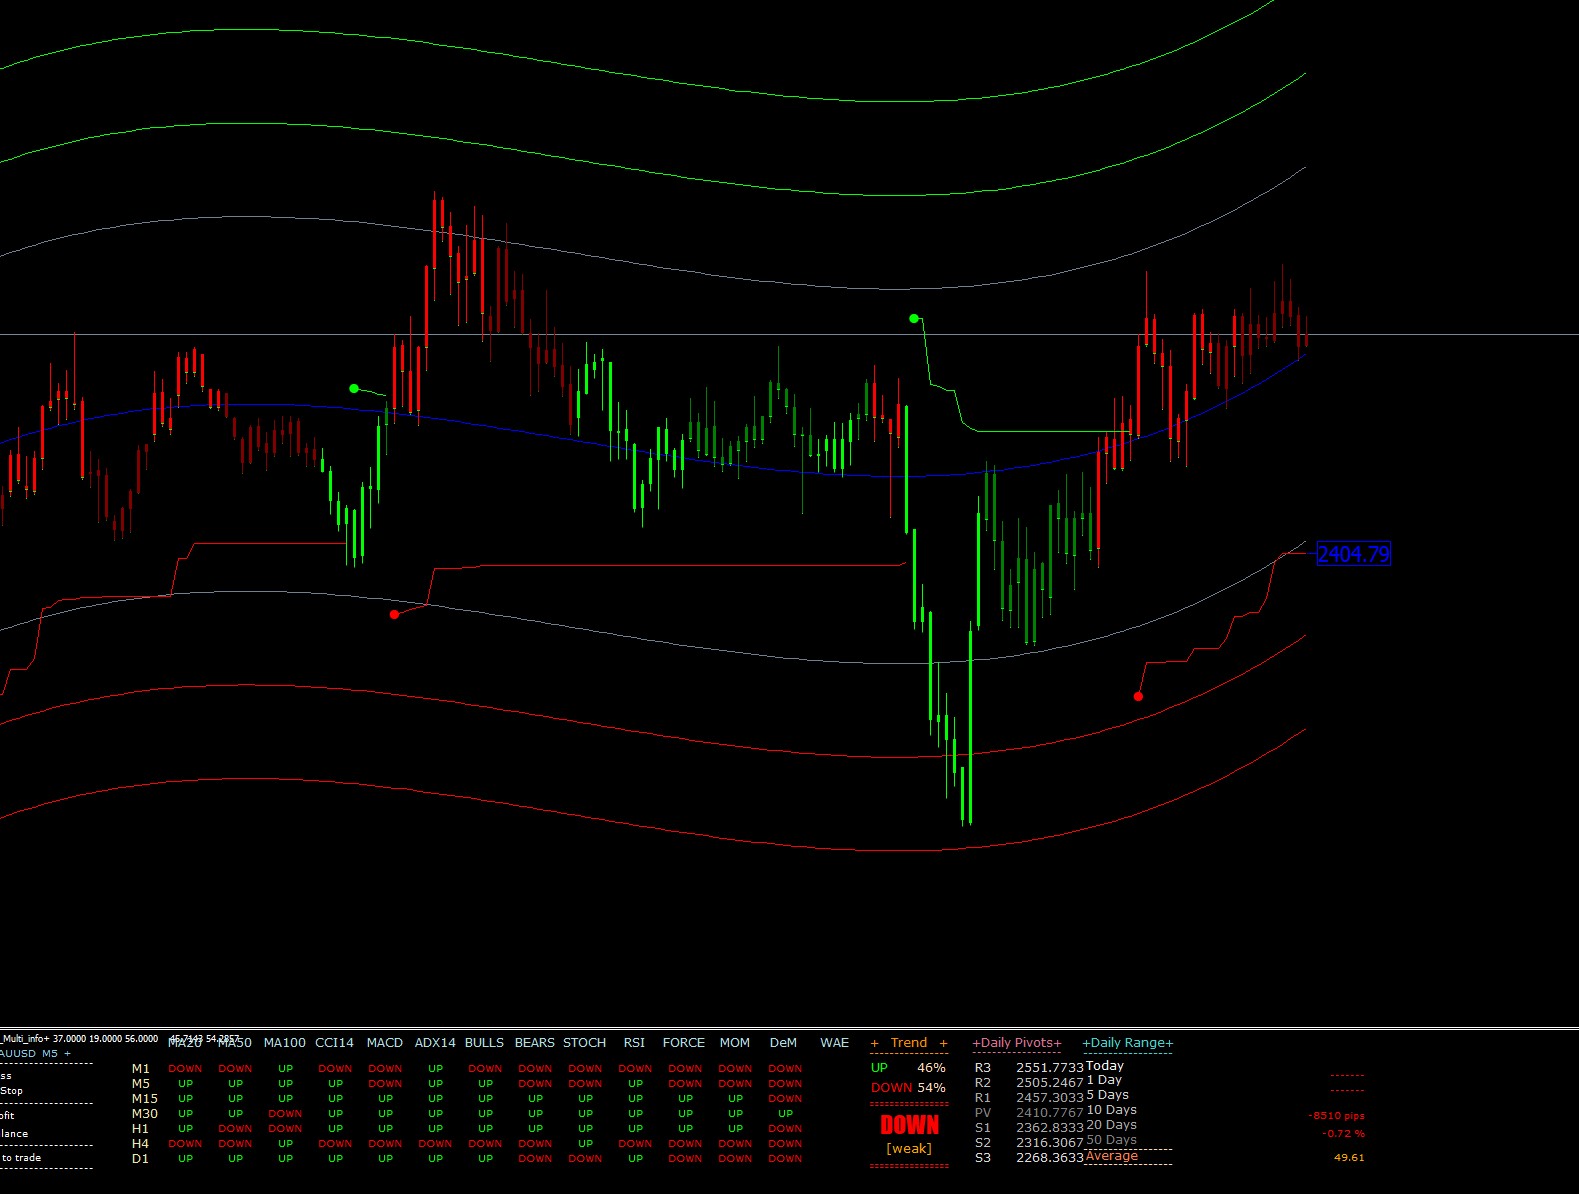The image size is (1579, 1194).
Task: Click the S3 pivot value 2268.3633
Action: (1050, 1158)
